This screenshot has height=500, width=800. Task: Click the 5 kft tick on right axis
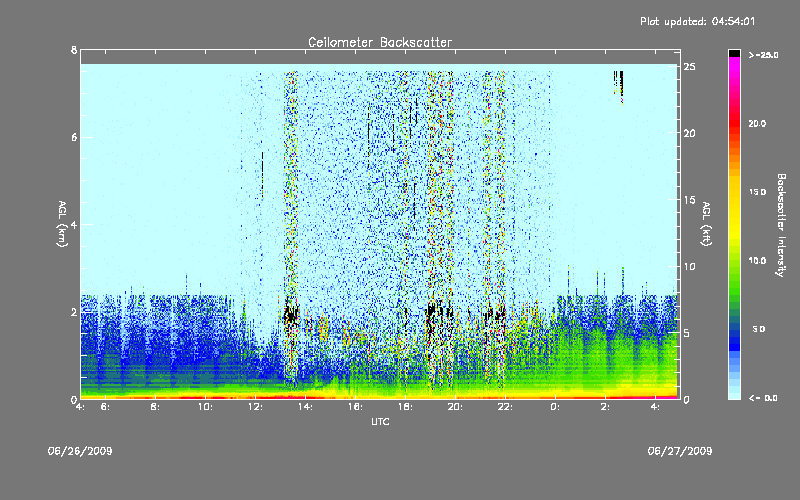[x=687, y=333]
